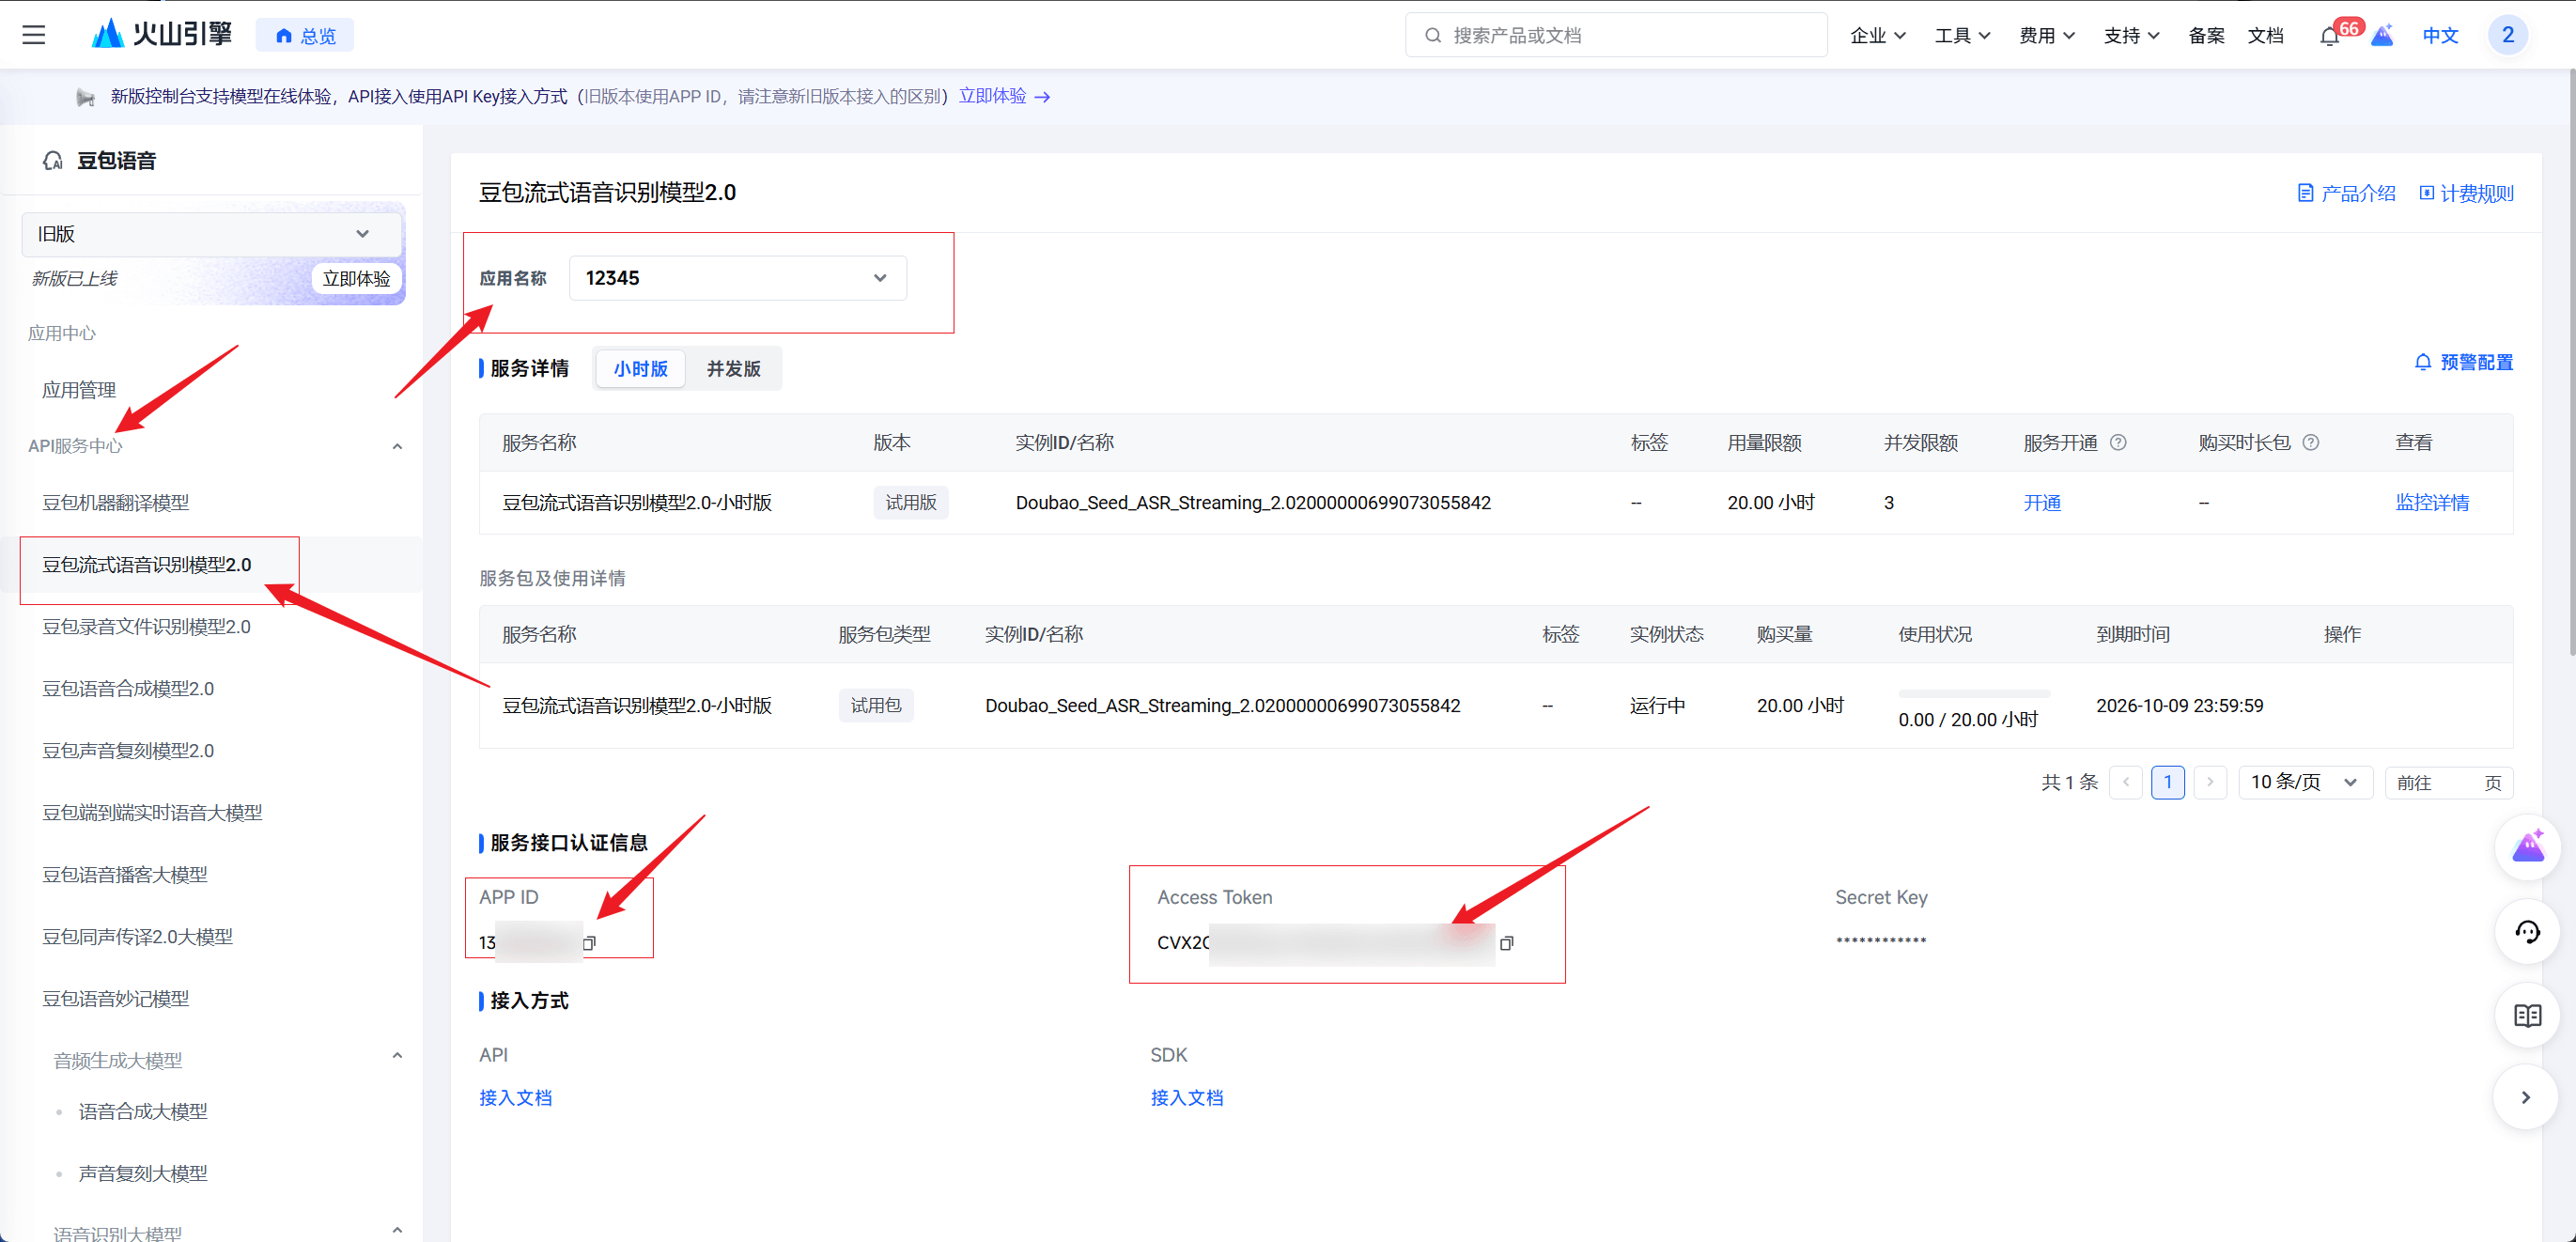Open the customer support headset floating button
The image size is (2576, 1242).
pyautogui.click(x=2526, y=932)
